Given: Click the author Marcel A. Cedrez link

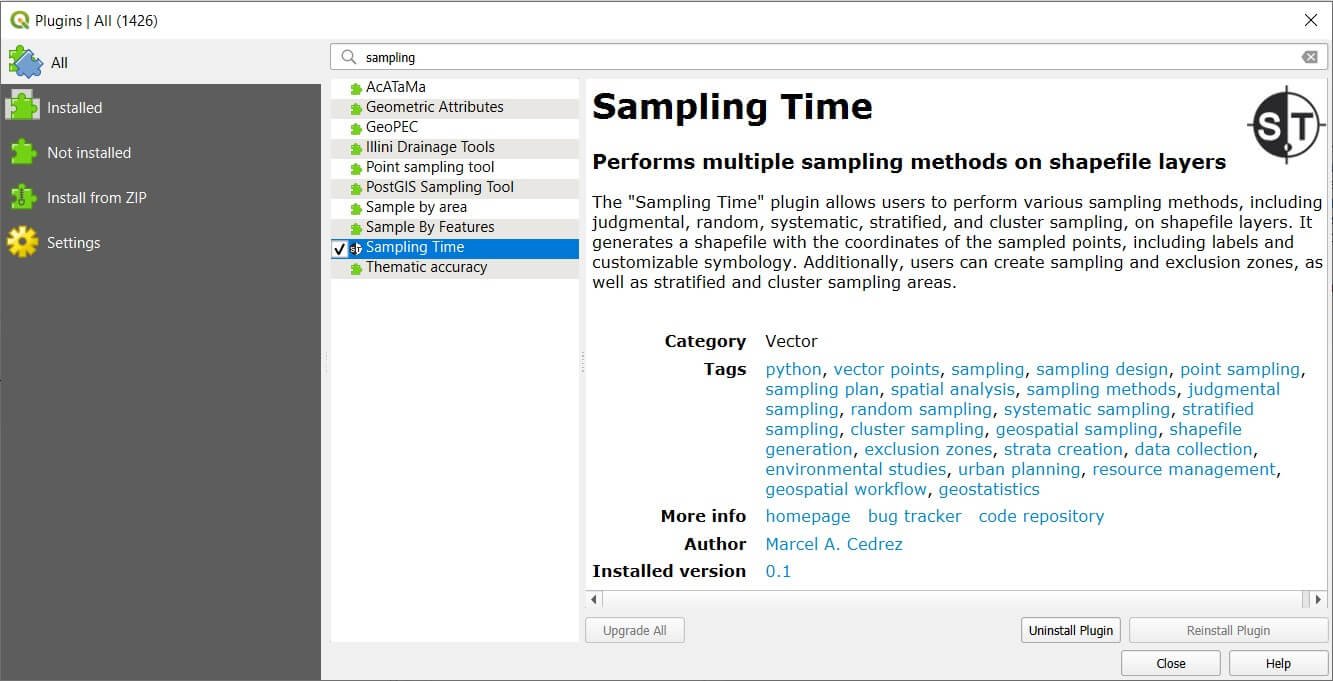Looking at the screenshot, I should point(834,544).
